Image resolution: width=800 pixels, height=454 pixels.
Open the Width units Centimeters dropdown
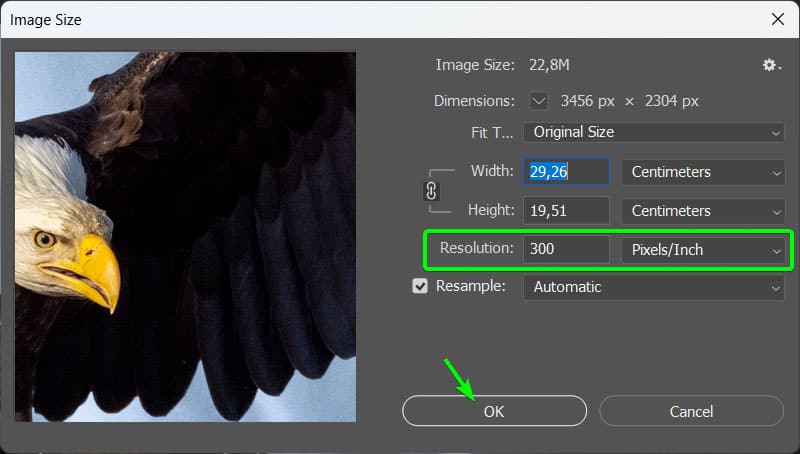pos(703,172)
